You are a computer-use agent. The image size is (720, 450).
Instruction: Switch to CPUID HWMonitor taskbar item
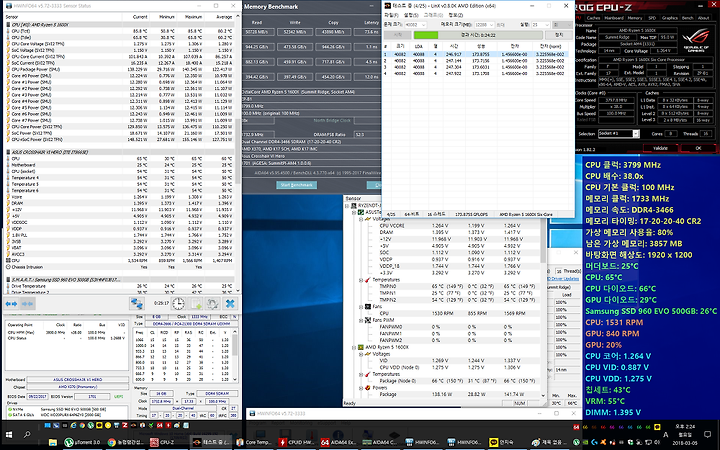(295, 442)
